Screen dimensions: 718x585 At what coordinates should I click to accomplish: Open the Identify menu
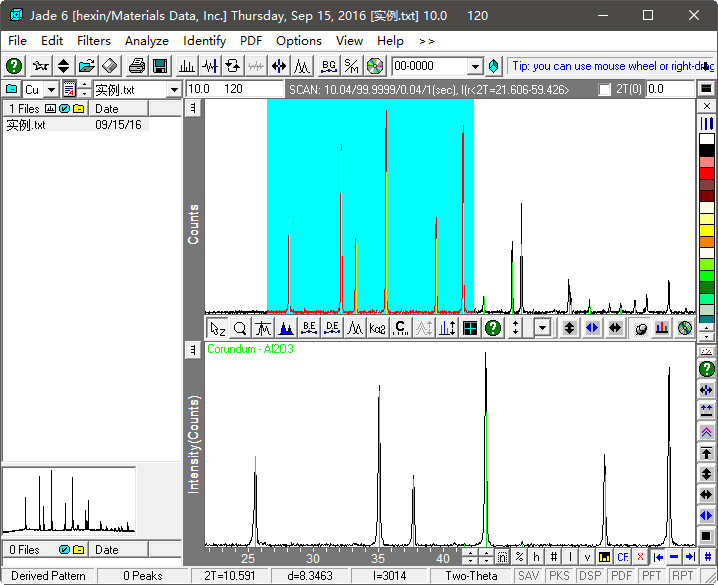205,41
